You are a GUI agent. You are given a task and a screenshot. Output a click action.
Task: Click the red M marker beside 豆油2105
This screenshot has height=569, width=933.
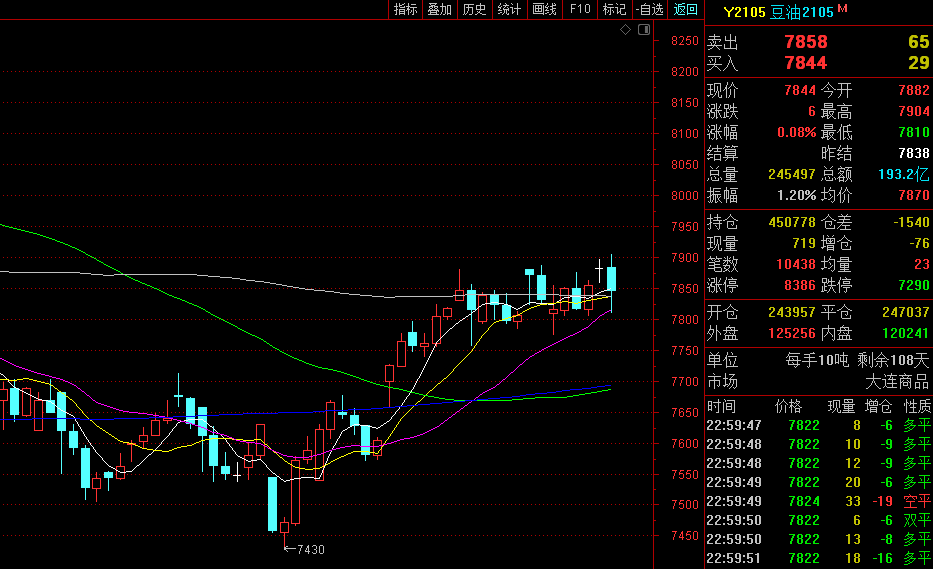point(843,8)
